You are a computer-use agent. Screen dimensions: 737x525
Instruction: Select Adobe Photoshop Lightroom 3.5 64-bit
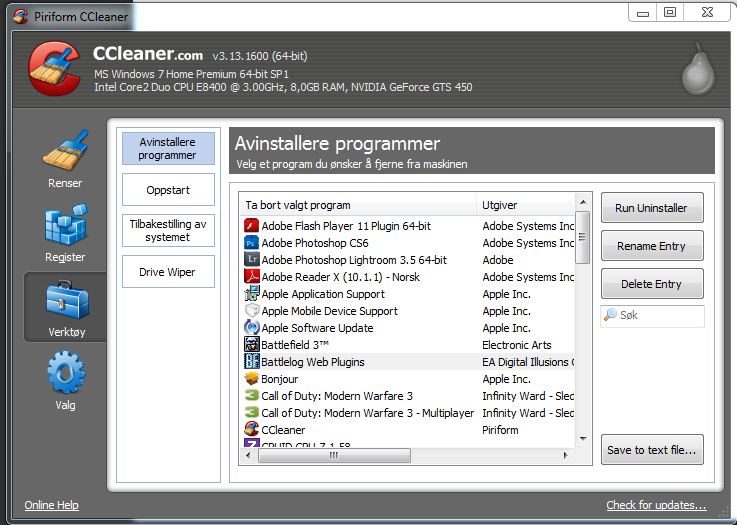[354, 259]
